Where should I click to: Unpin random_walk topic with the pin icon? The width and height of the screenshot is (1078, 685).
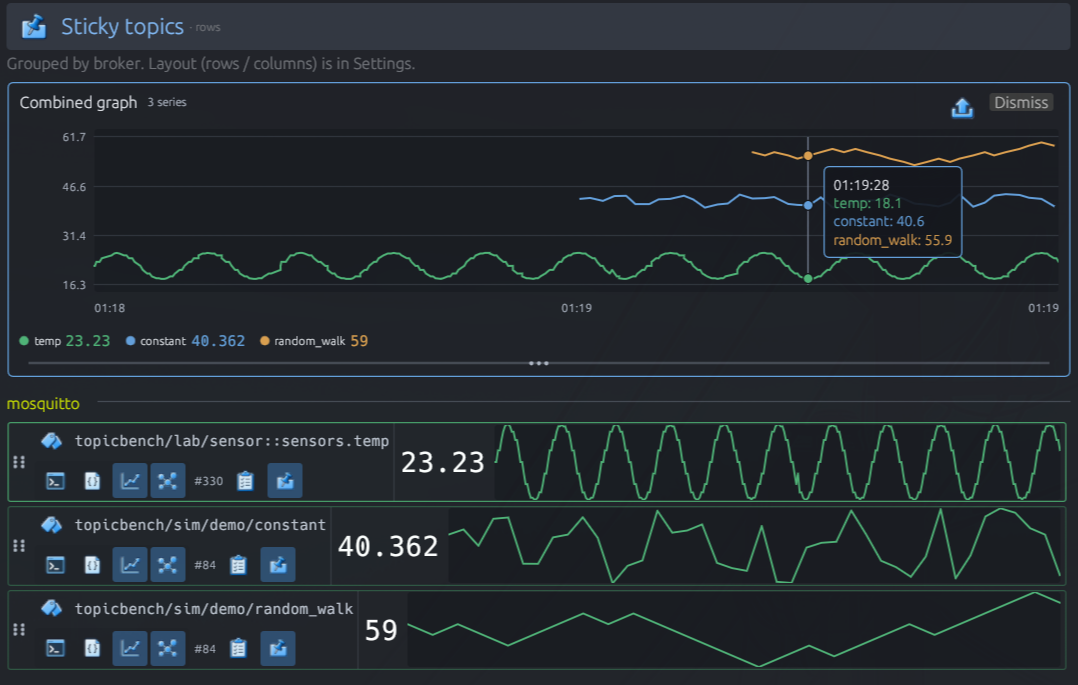[278, 648]
